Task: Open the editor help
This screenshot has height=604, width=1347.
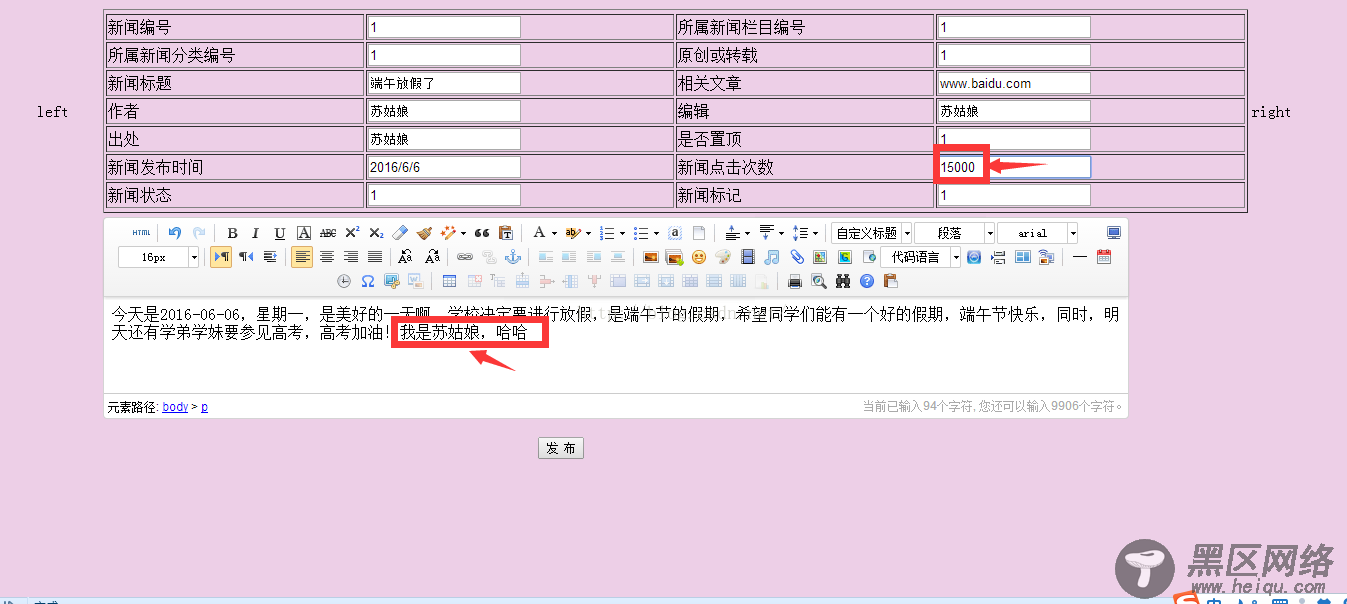Action: point(867,281)
